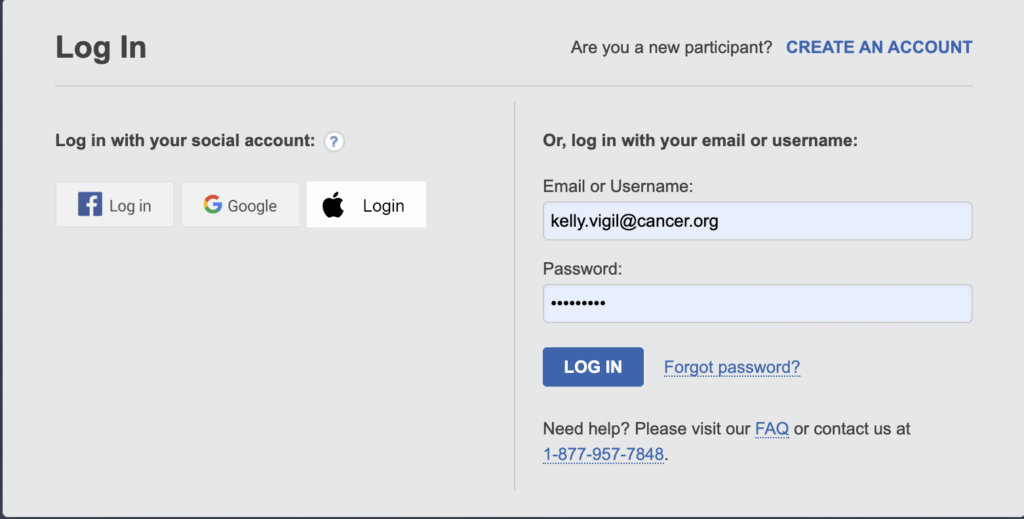Click the "Or, log in with your email" heading

pos(700,141)
